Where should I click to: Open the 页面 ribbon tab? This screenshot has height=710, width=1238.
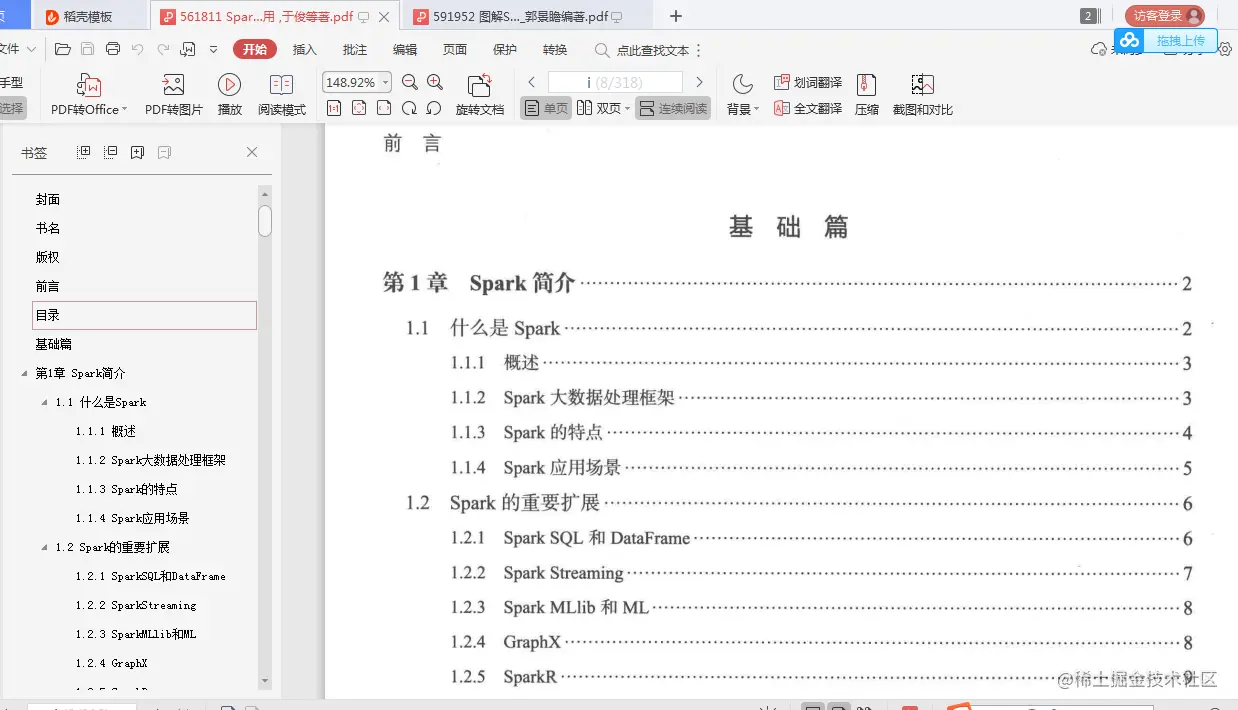(x=455, y=49)
